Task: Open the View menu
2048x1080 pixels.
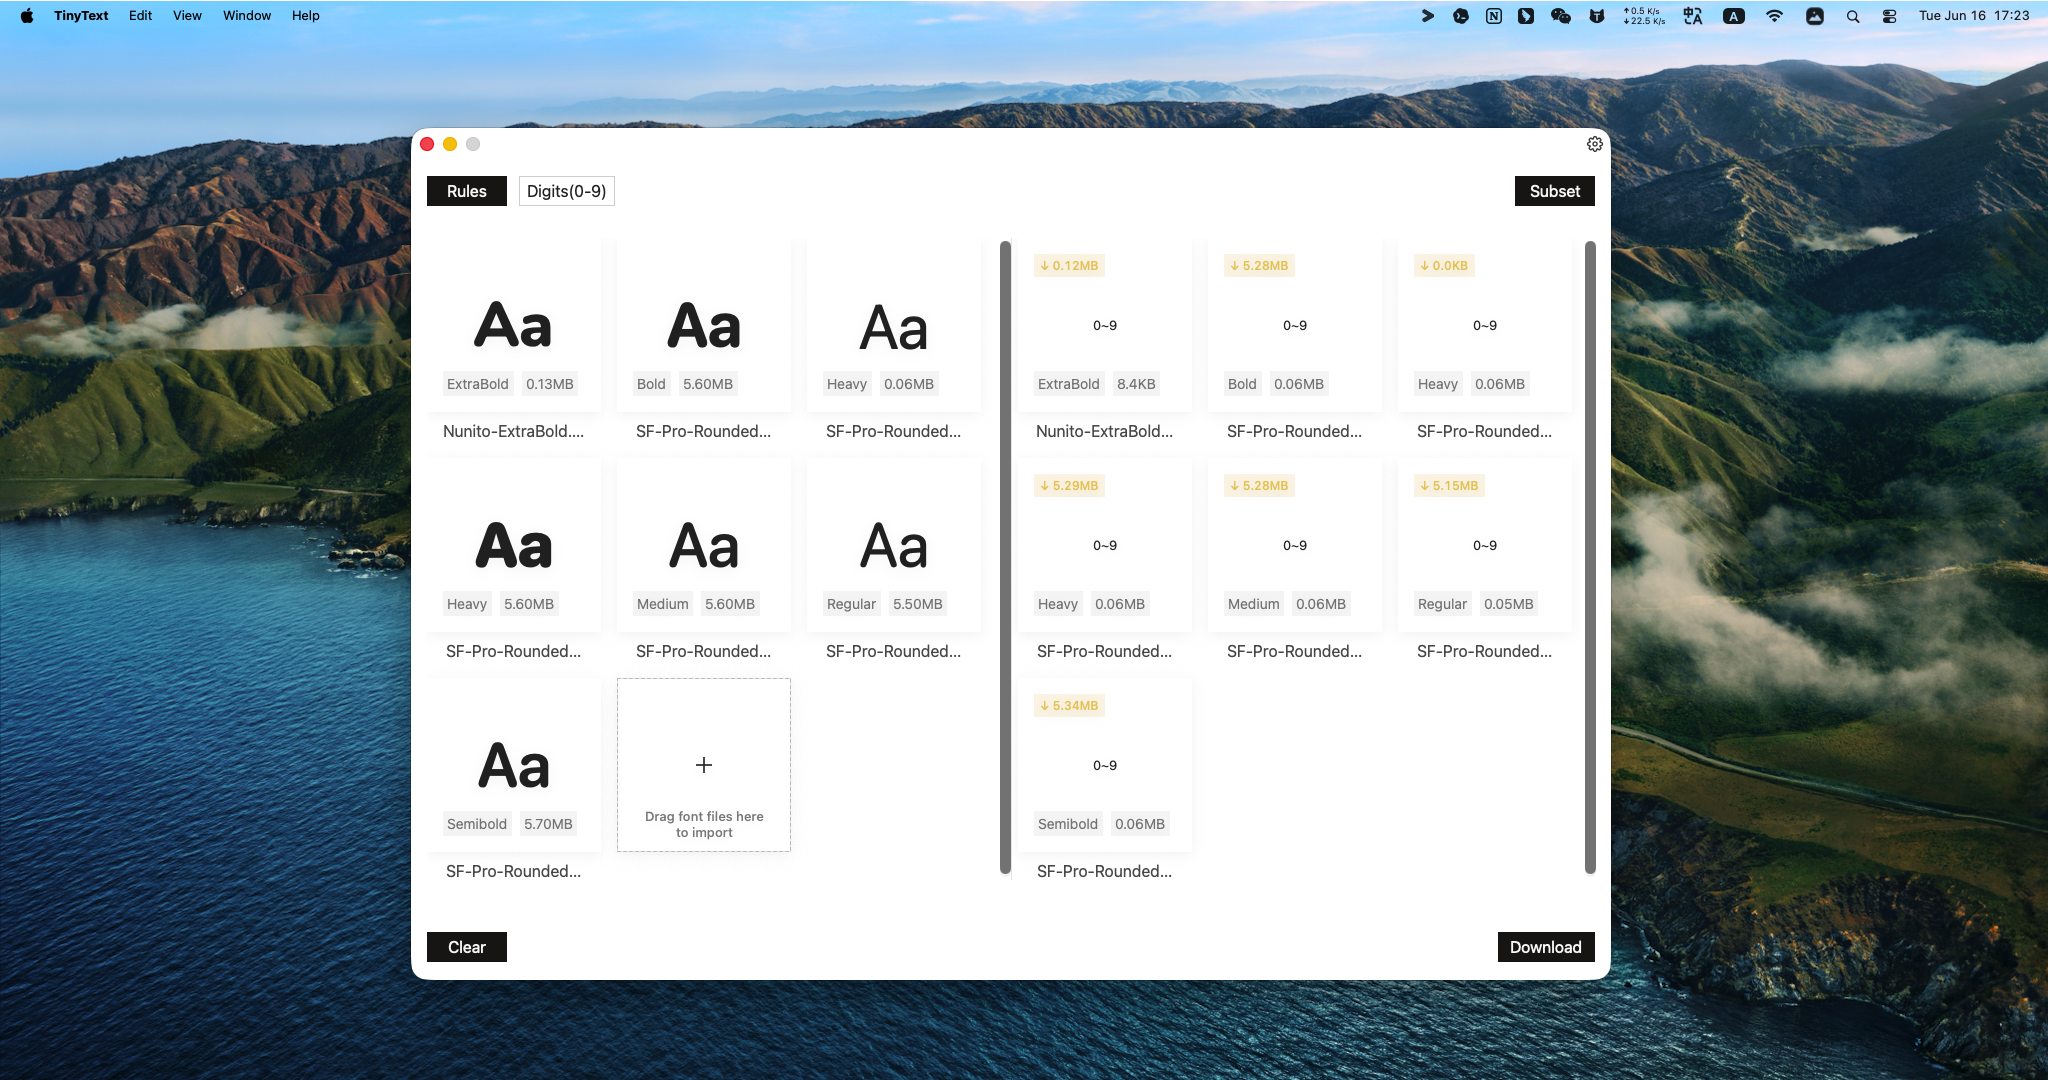Action: [187, 15]
